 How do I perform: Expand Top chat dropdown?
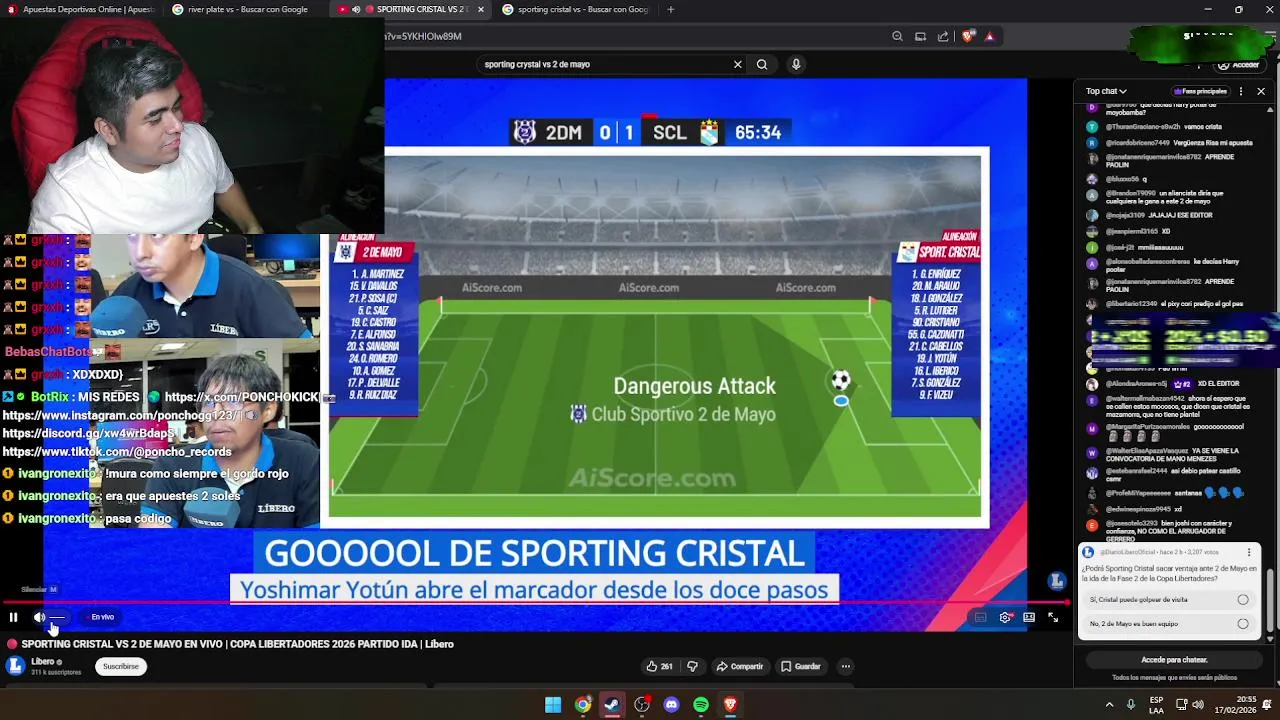pos(1105,91)
